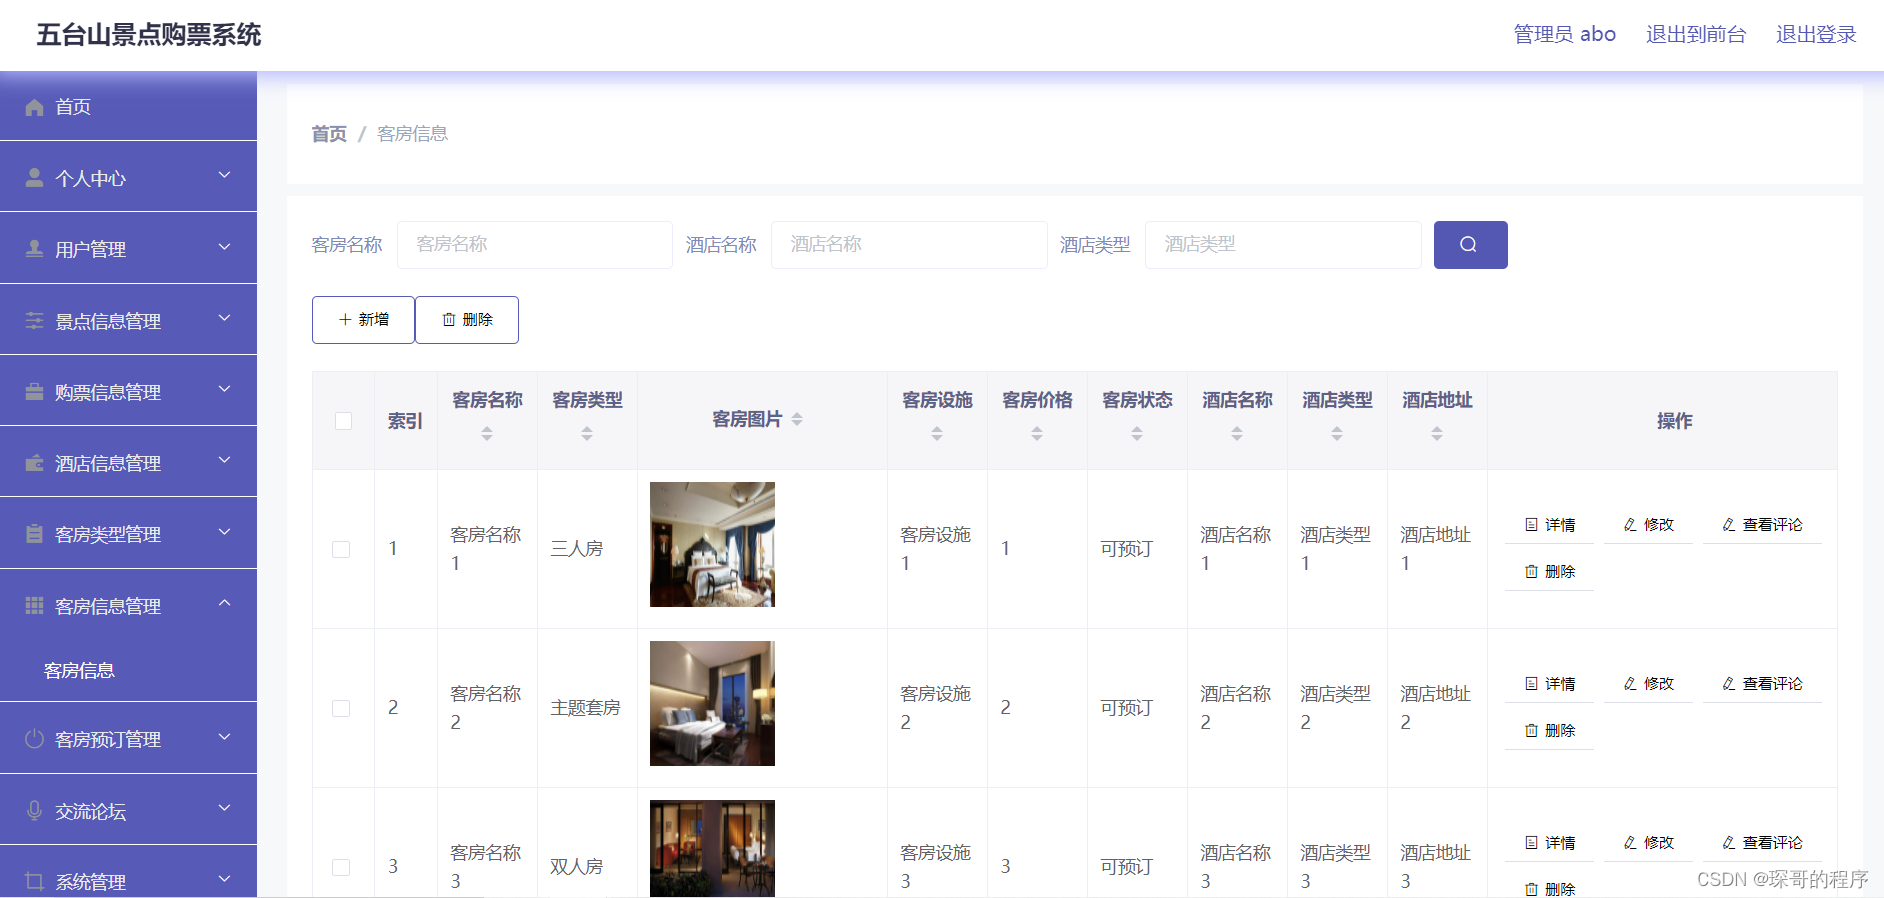Sort by 客房类型 using its sort arrows
The width and height of the screenshot is (1884, 898).
point(587,434)
